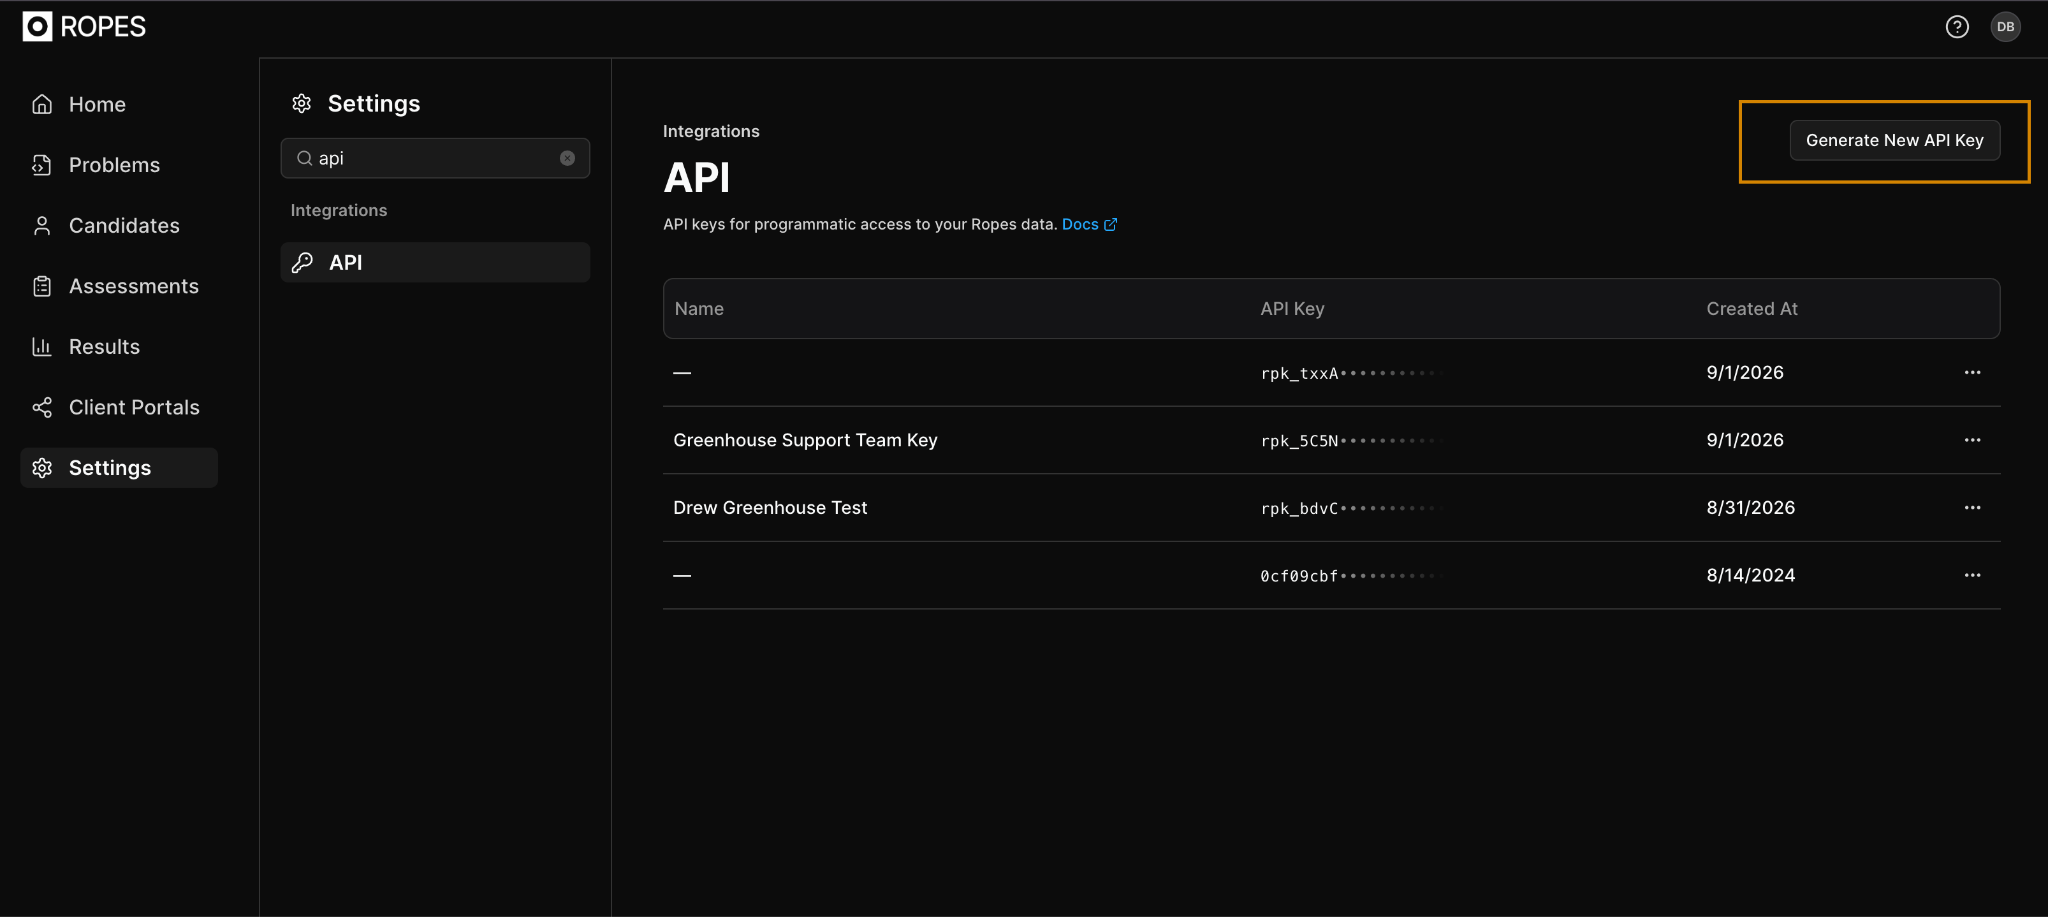Click the Client Portals share icon

tap(42, 407)
